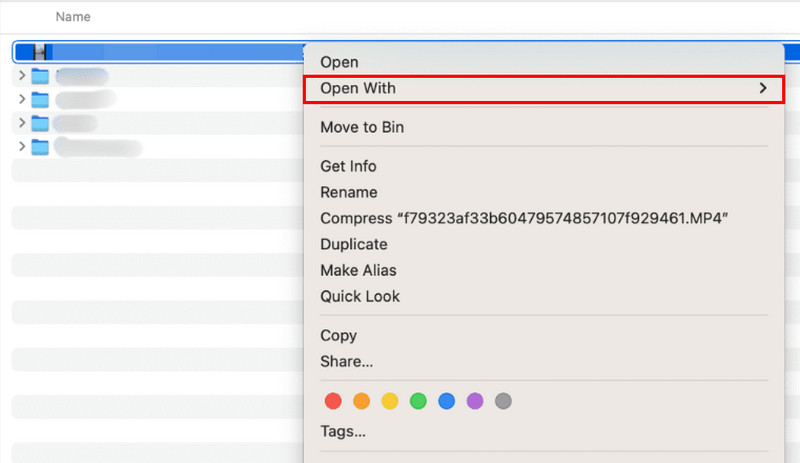The width and height of the screenshot is (800, 463).
Task: Select Move to Bin from the context menu
Action: point(362,127)
